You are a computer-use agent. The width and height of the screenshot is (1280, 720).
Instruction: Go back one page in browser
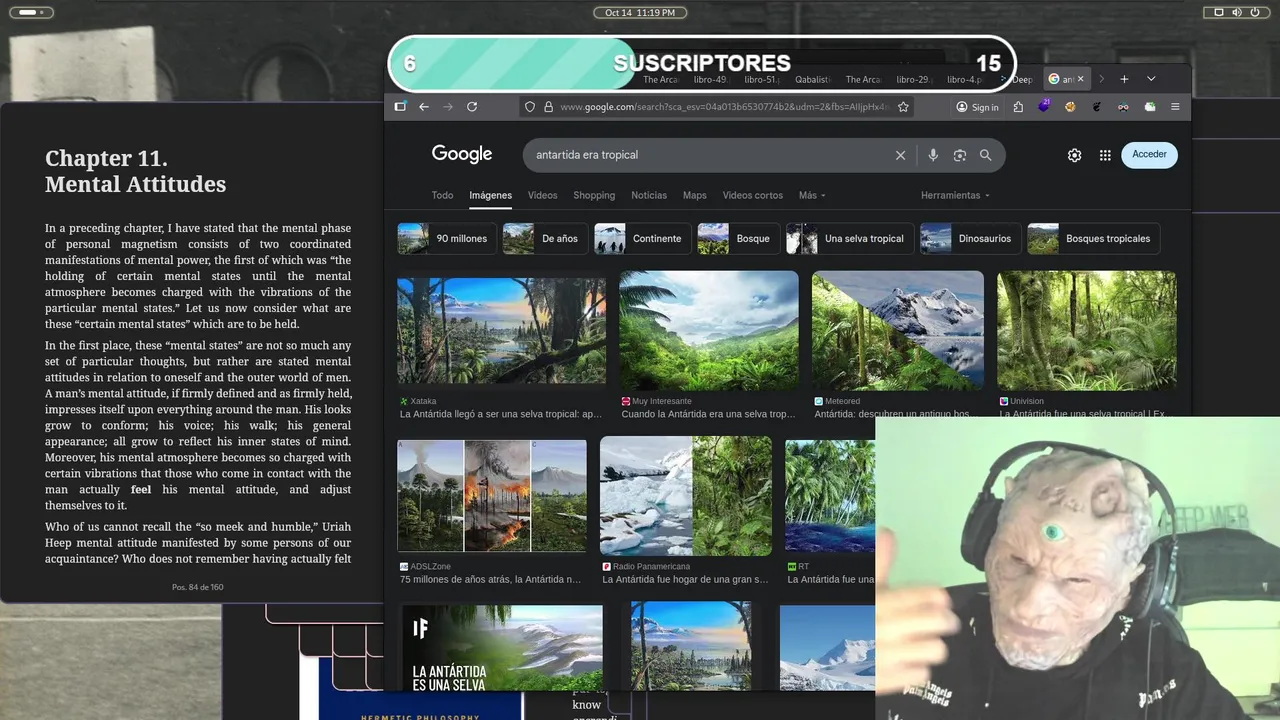coord(424,107)
